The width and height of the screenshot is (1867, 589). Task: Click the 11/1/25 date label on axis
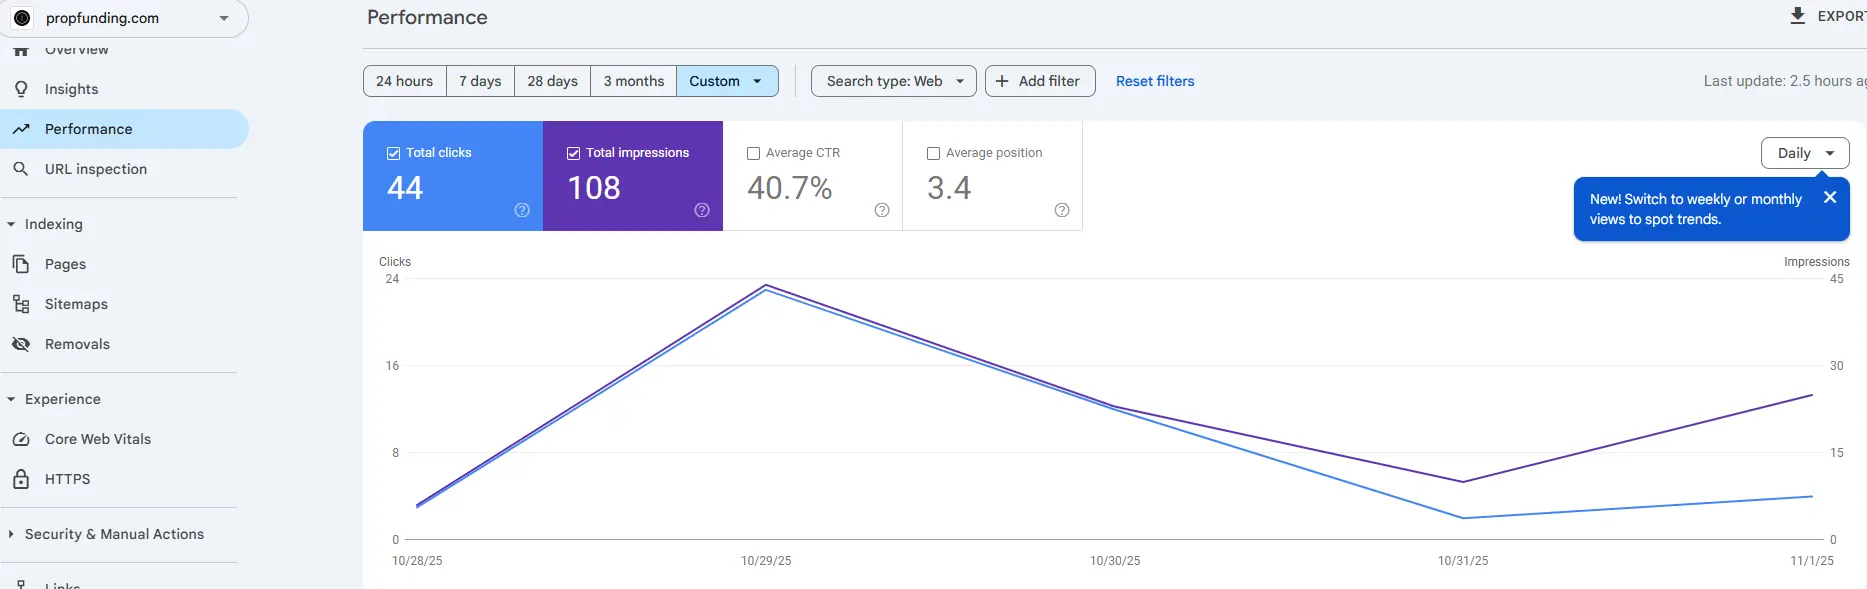[x=1812, y=561]
